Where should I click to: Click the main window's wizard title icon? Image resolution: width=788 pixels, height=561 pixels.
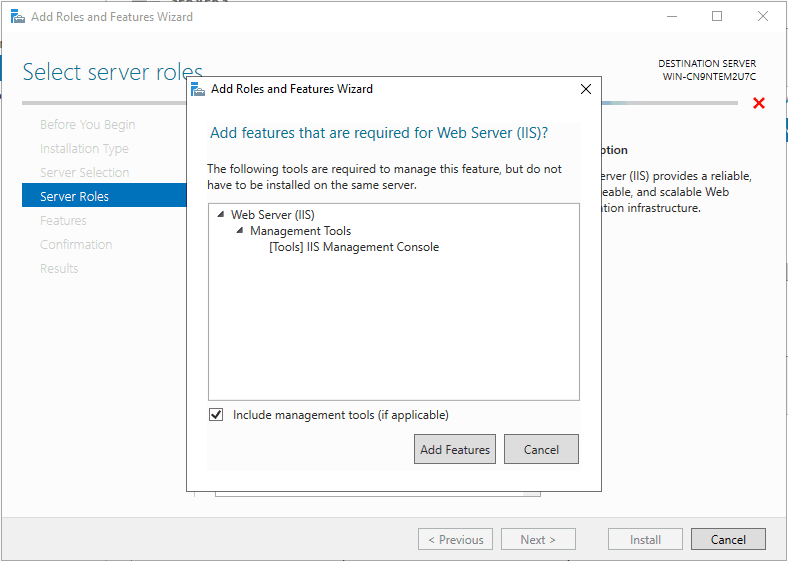[16, 17]
